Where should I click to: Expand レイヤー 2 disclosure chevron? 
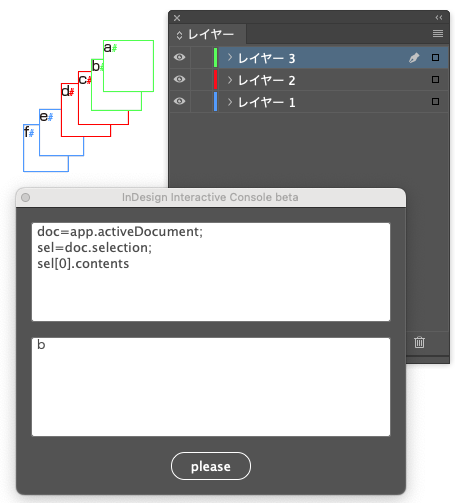pyautogui.click(x=230, y=80)
